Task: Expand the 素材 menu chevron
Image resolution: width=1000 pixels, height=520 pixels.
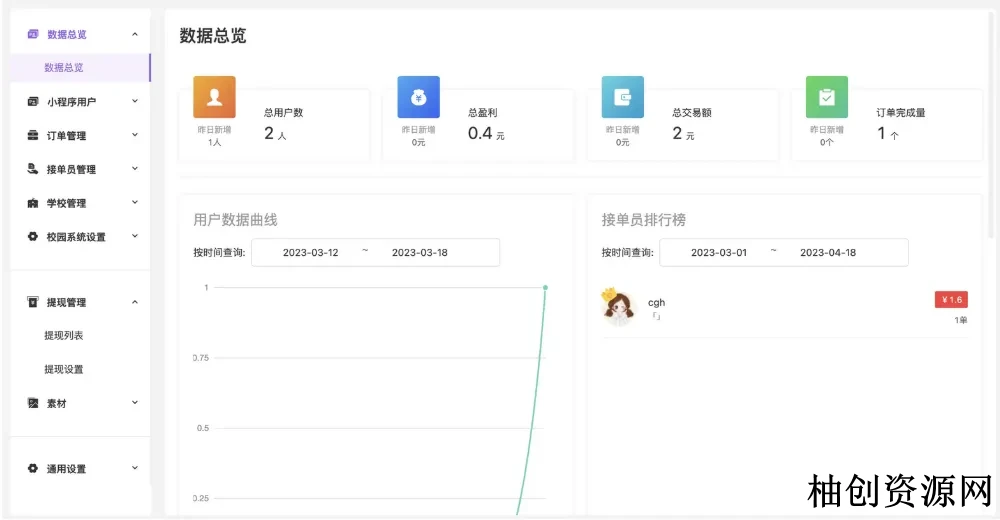Action: (135, 403)
